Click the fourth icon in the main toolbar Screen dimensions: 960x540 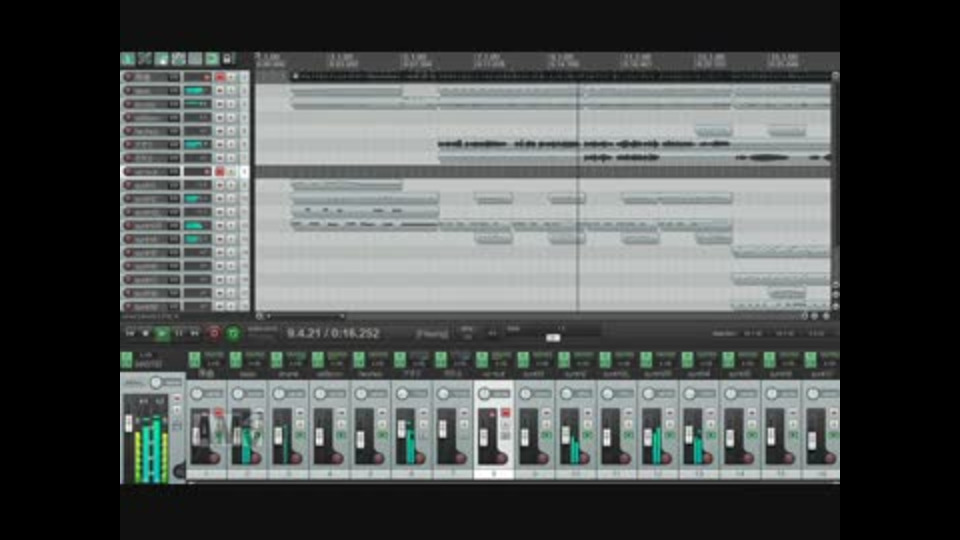(x=178, y=59)
